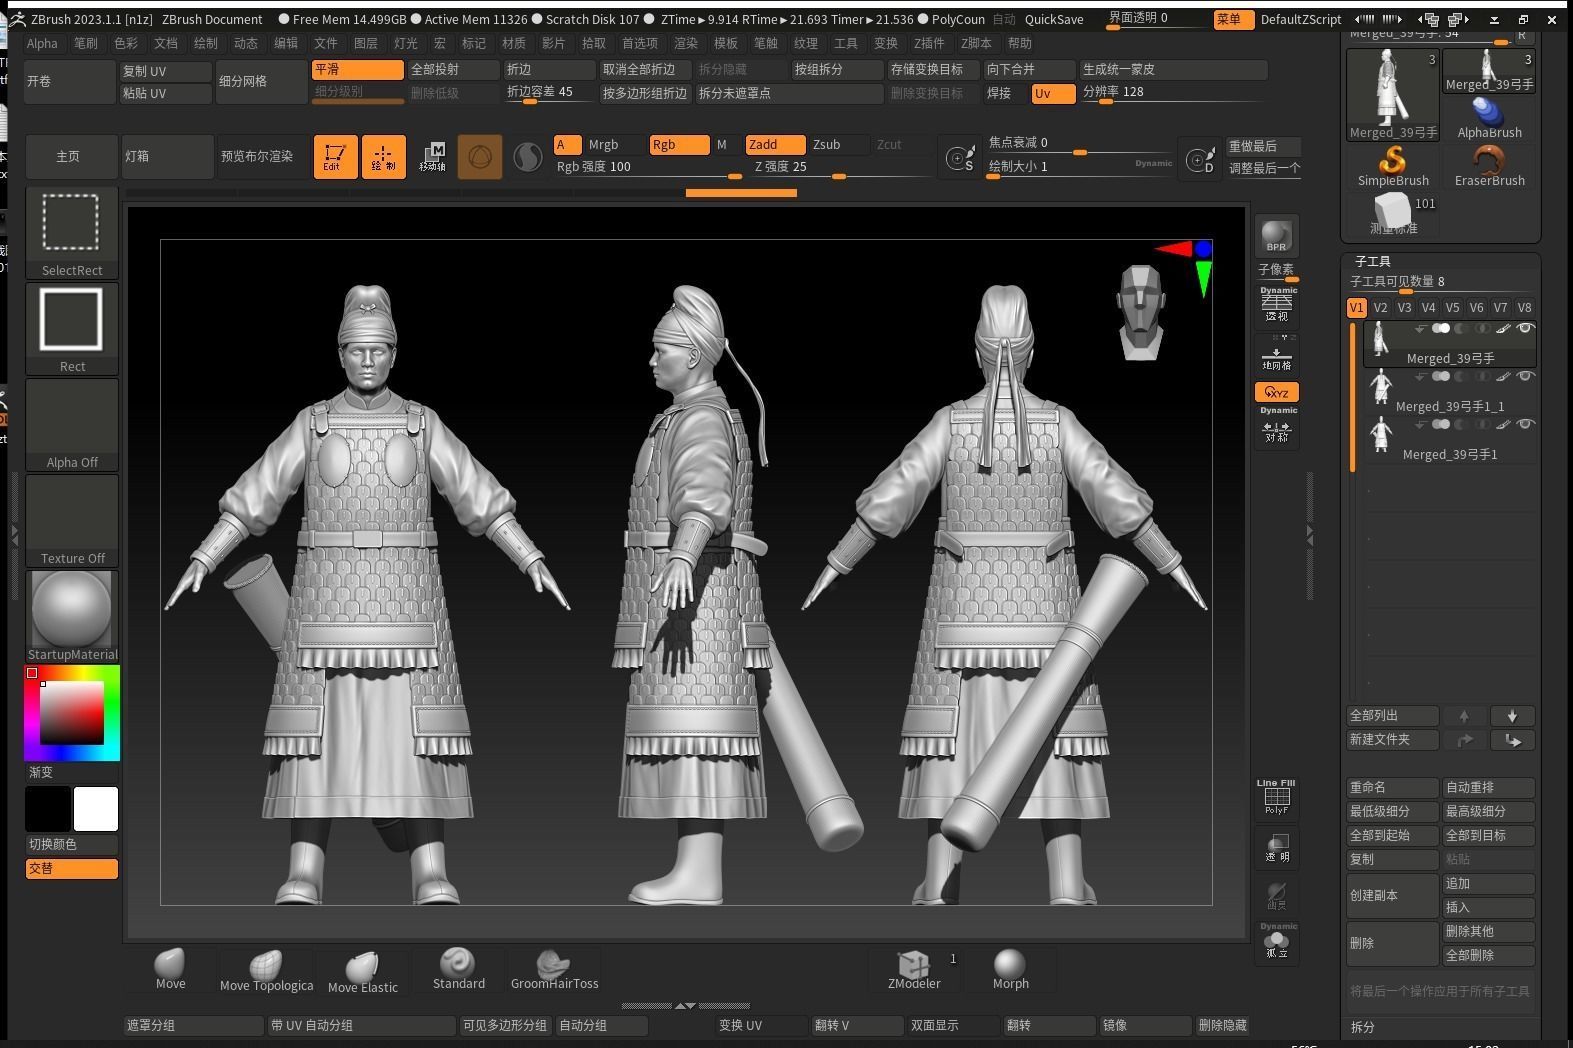
Task: Switch to the 灯箱 lightbox tab
Action: click(x=167, y=157)
